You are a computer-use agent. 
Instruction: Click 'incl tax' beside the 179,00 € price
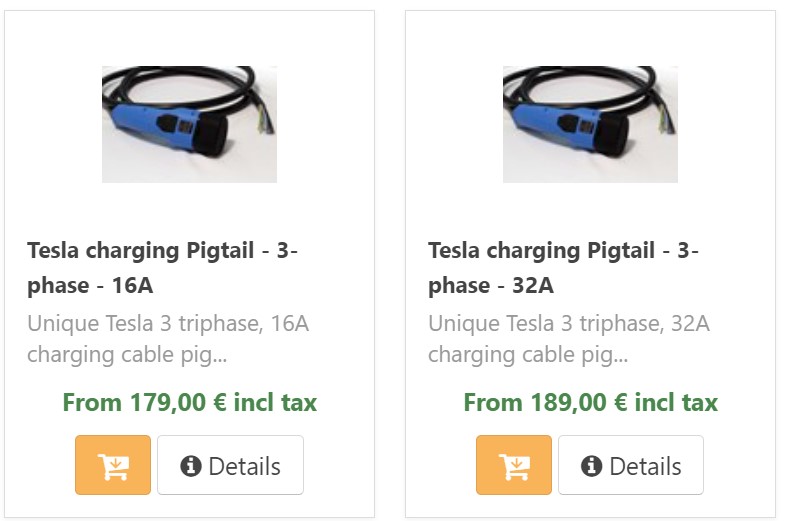click(275, 403)
